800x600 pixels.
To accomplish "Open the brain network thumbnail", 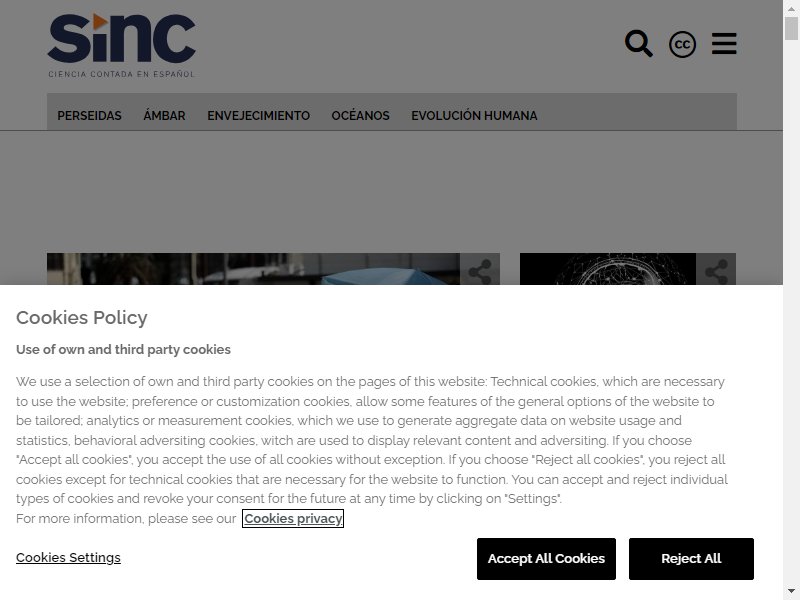I will (608, 269).
